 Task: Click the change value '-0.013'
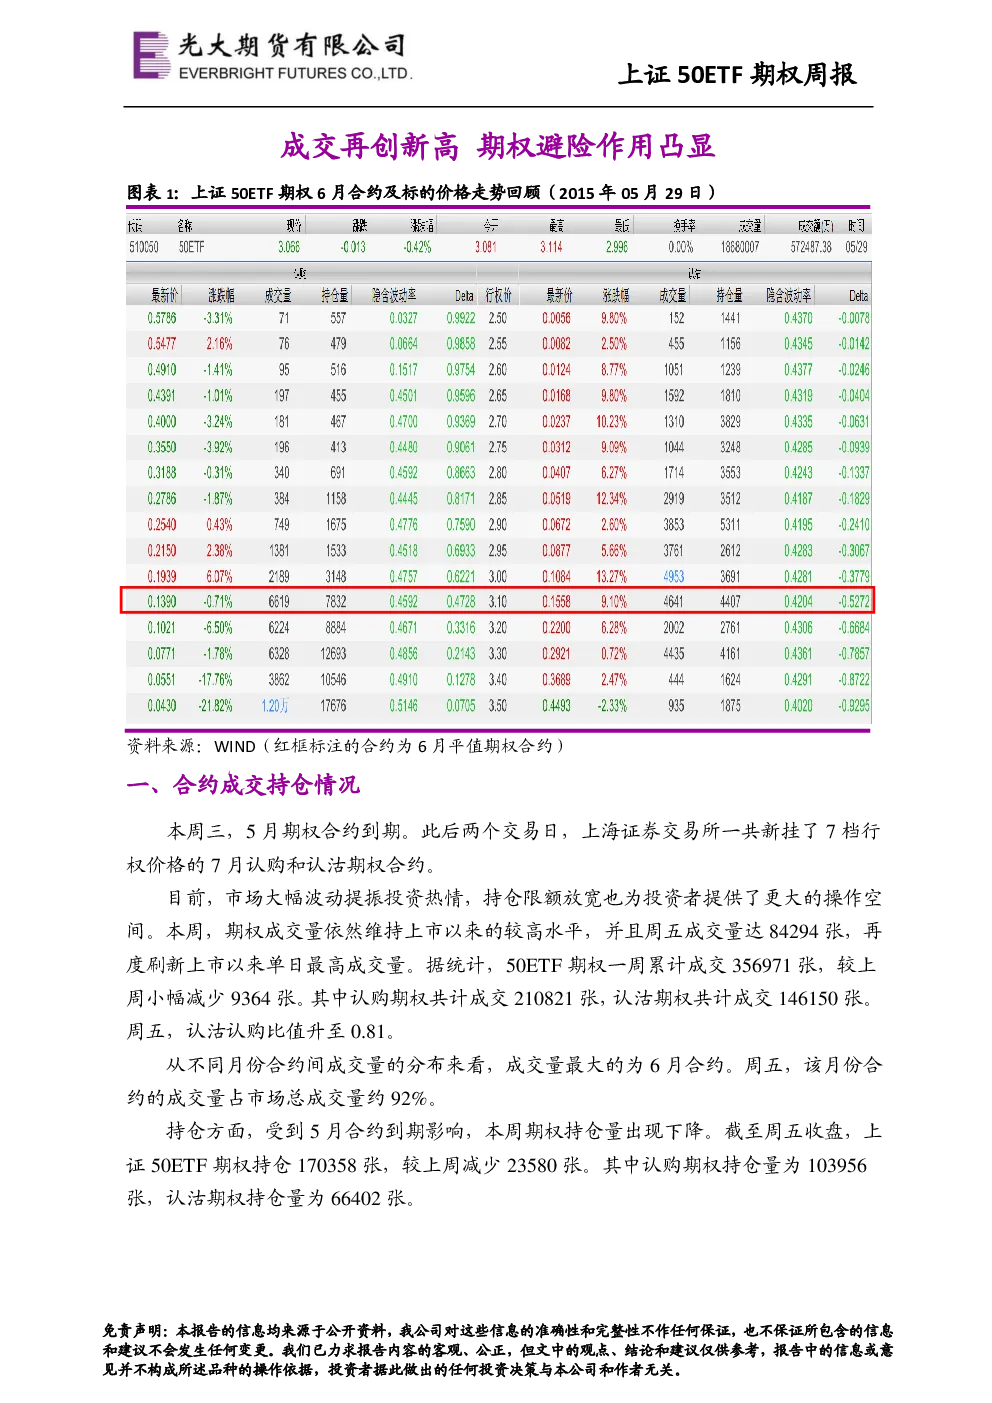[353, 247]
